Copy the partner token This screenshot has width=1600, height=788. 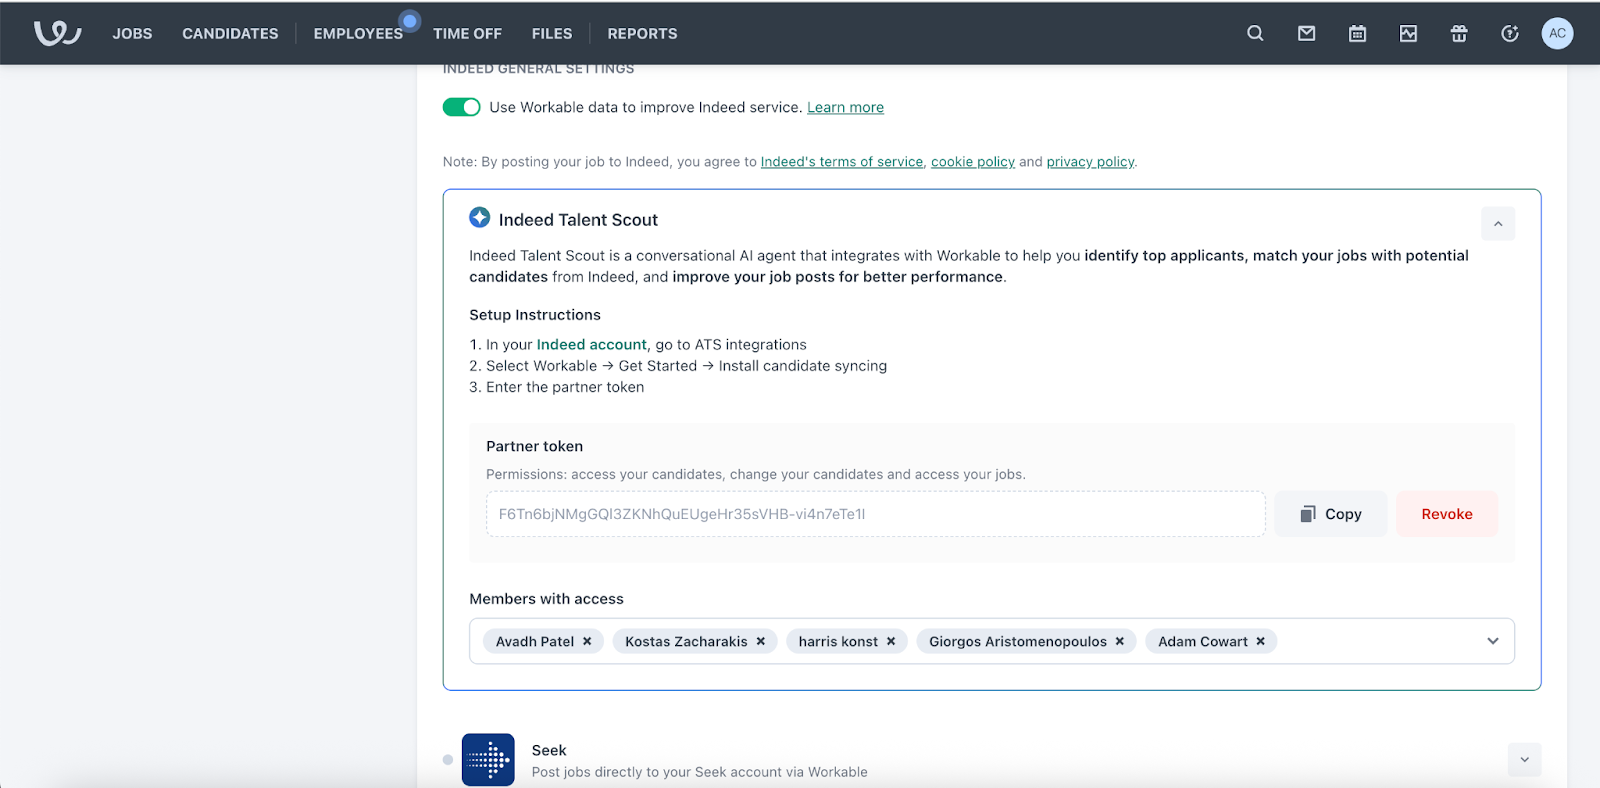(x=1331, y=514)
